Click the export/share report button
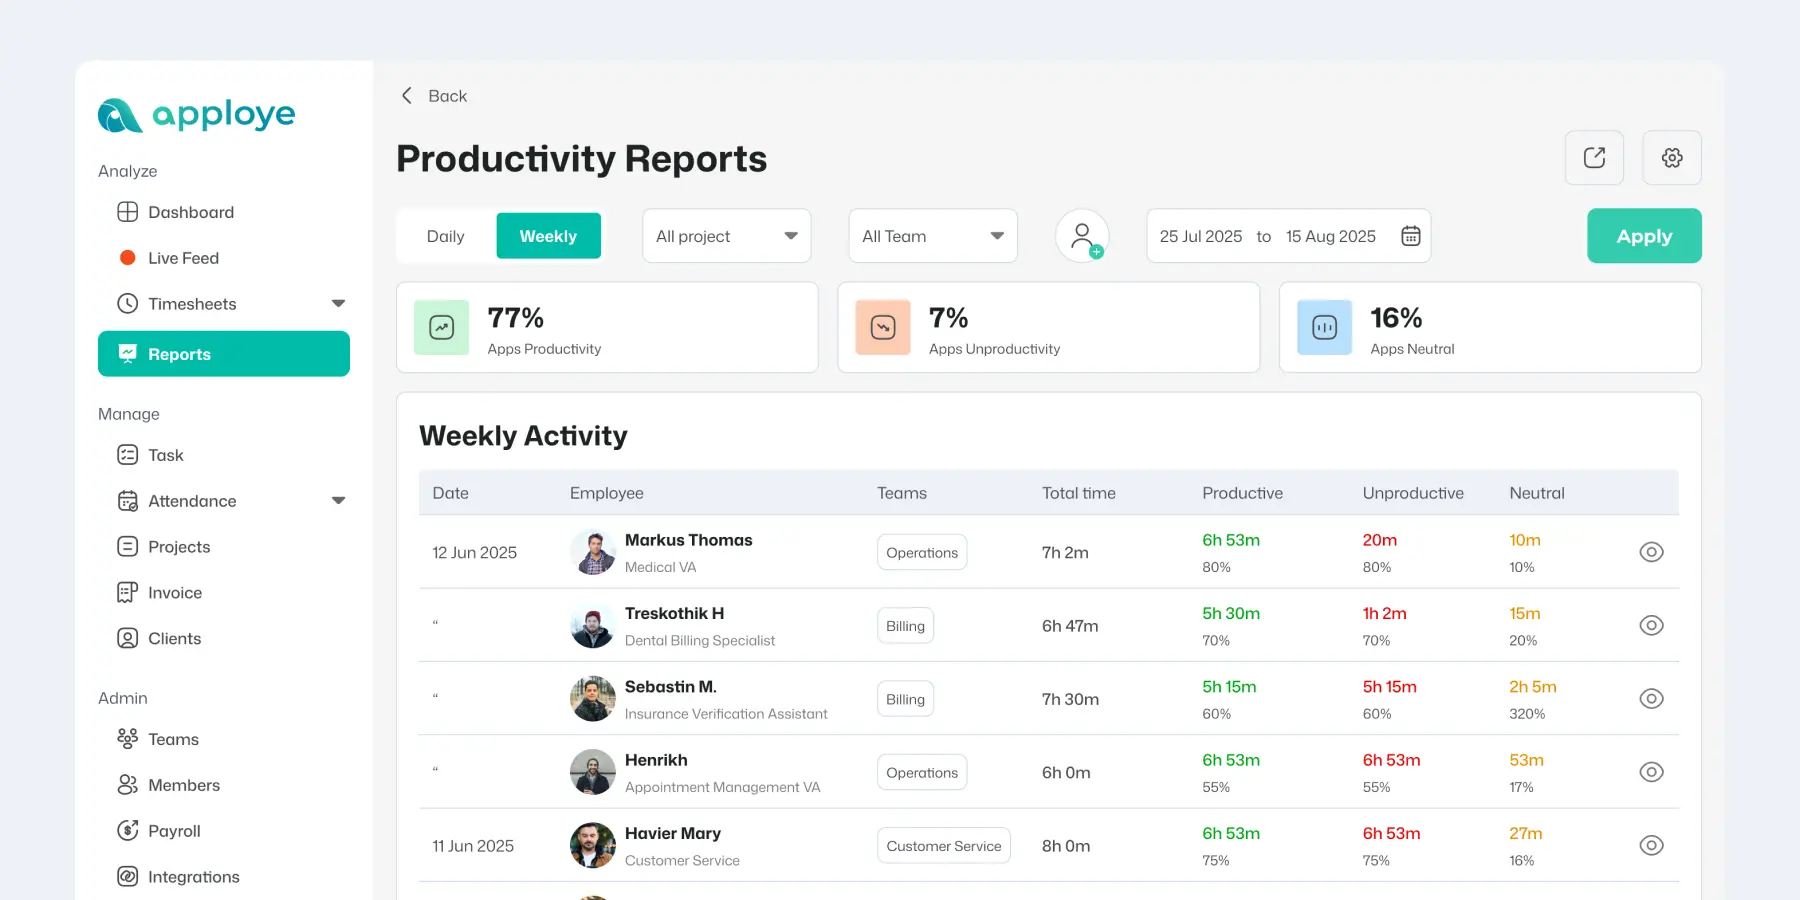The image size is (1800, 900). [x=1594, y=158]
